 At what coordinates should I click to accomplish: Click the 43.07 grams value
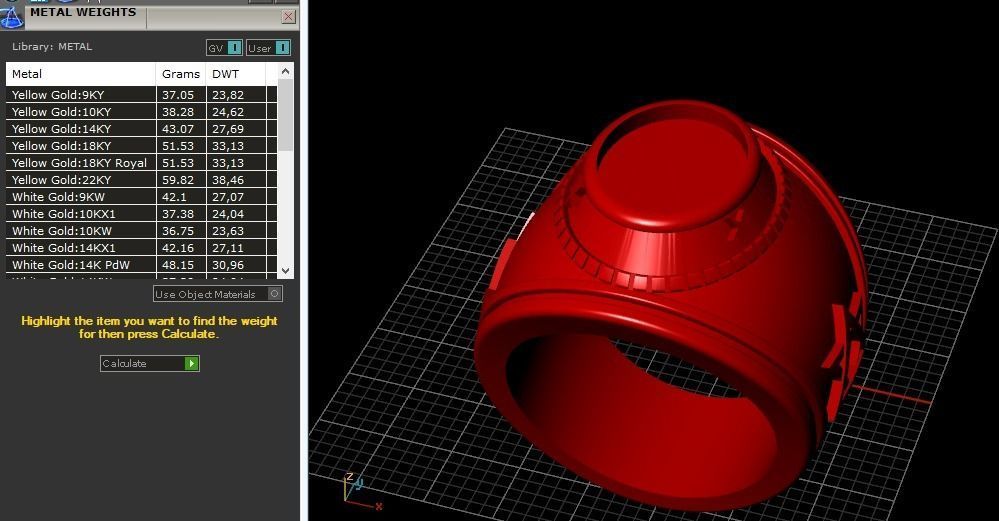178,129
